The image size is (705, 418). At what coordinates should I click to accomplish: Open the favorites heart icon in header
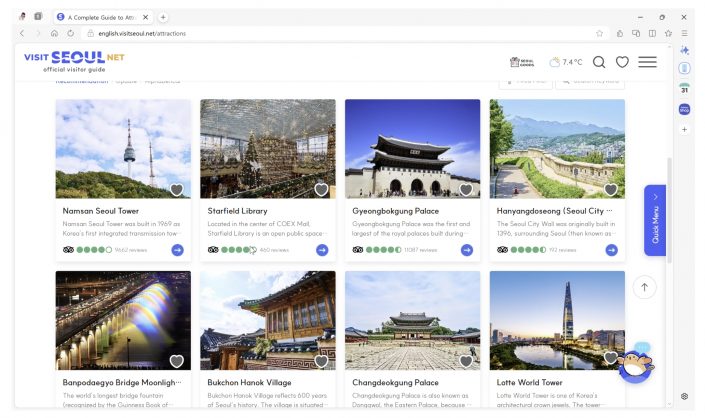pyautogui.click(x=622, y=62)
